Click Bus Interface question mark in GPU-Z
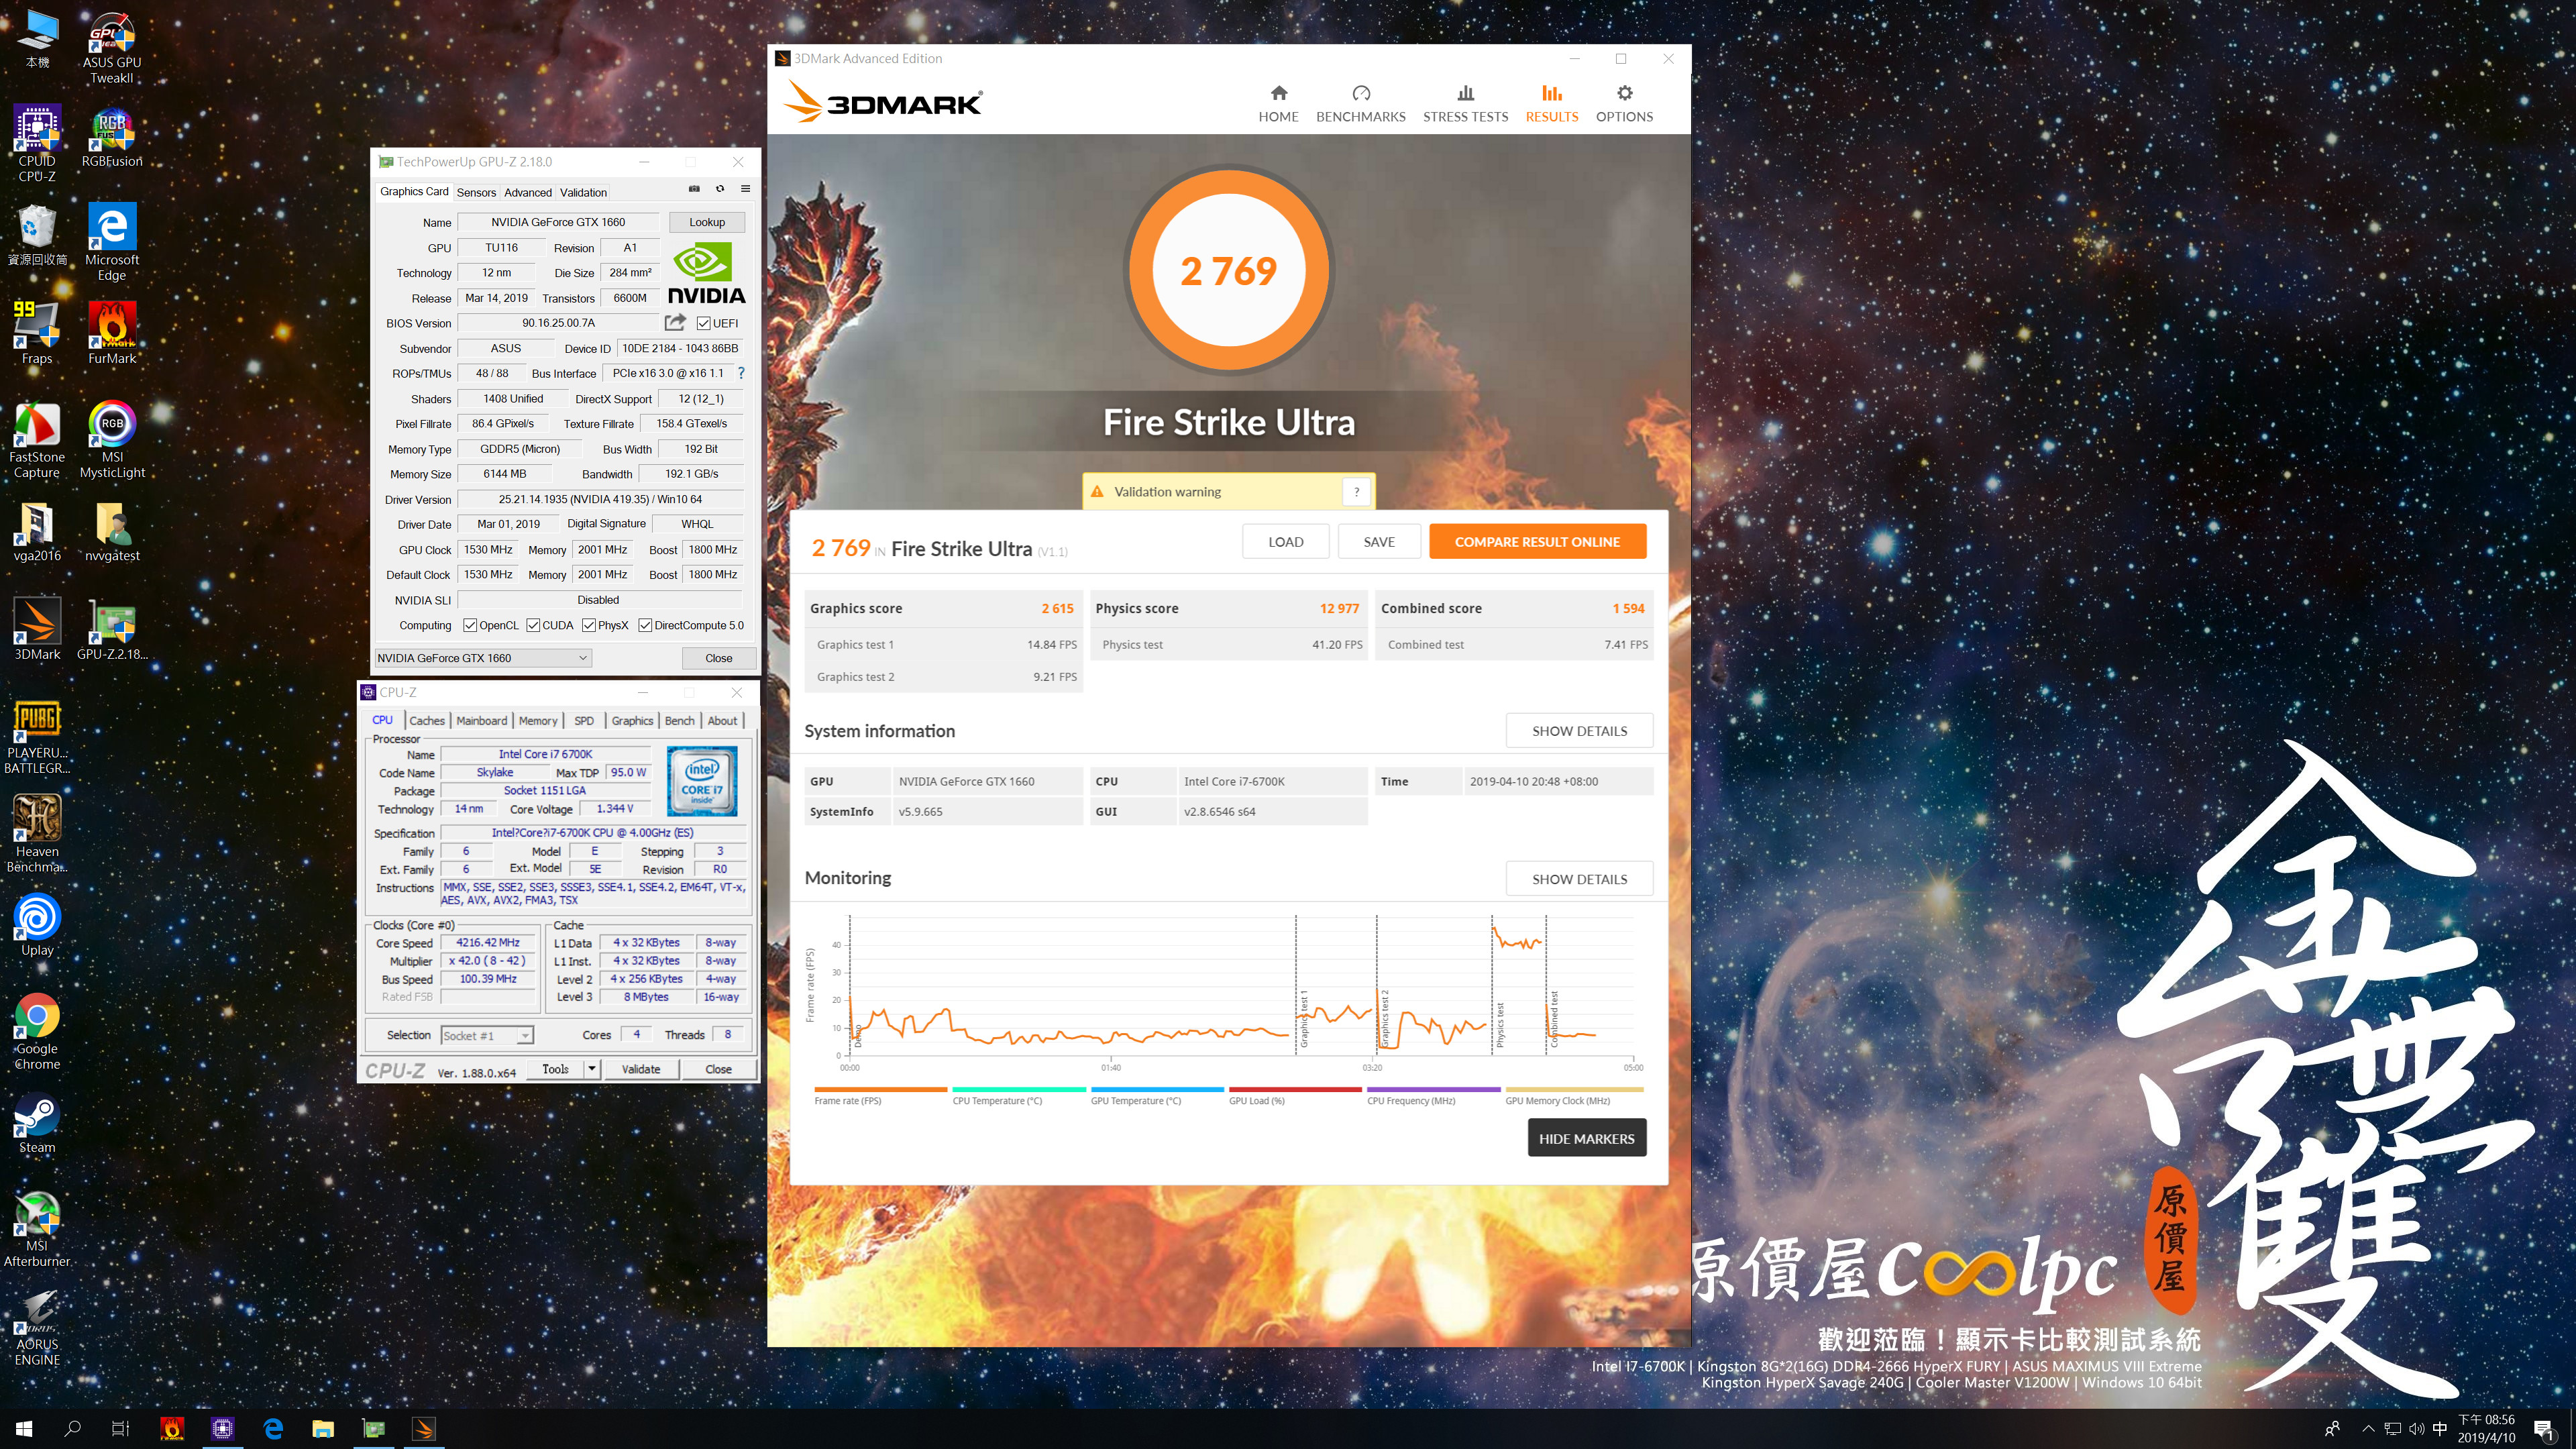This screenshot has height=1449, width=2576. [741, 373]
